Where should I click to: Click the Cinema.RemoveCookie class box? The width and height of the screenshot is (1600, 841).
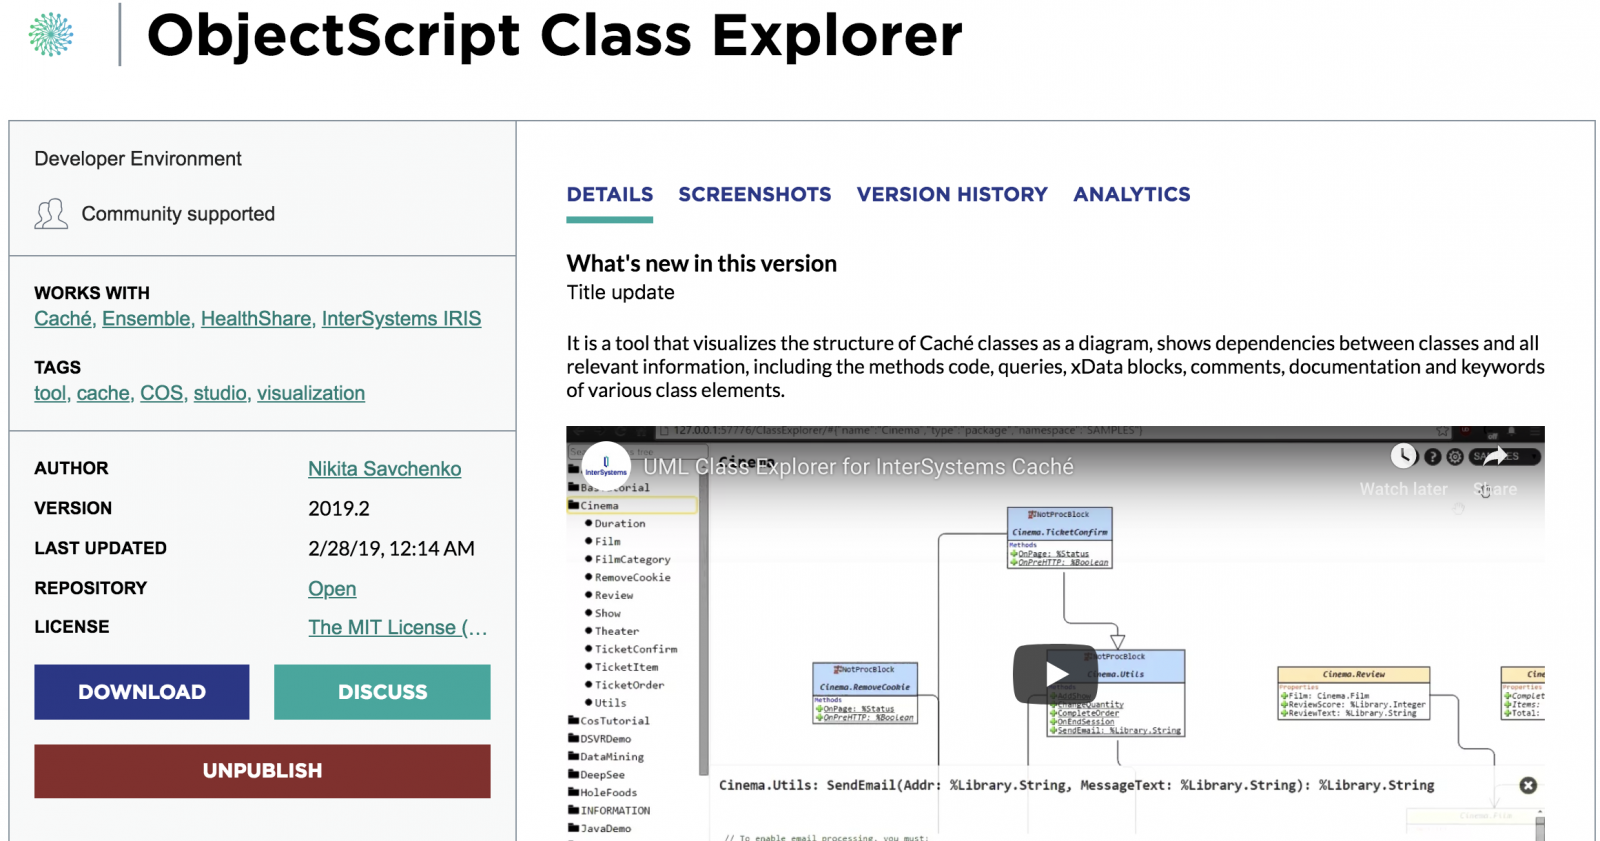[865, 693]
